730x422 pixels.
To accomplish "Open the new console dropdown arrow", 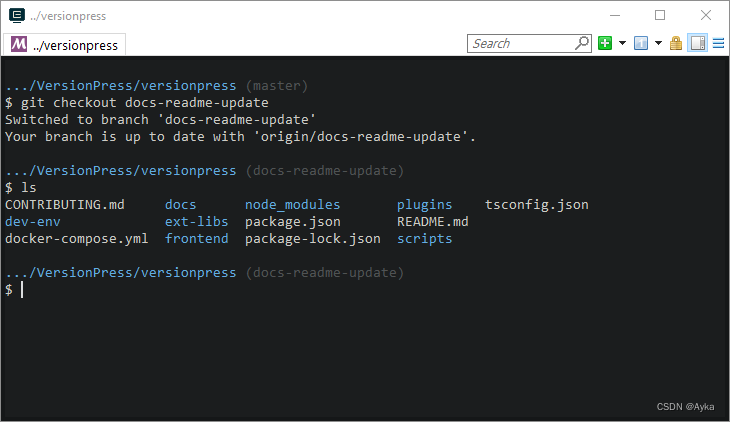I will coord(622,43).
